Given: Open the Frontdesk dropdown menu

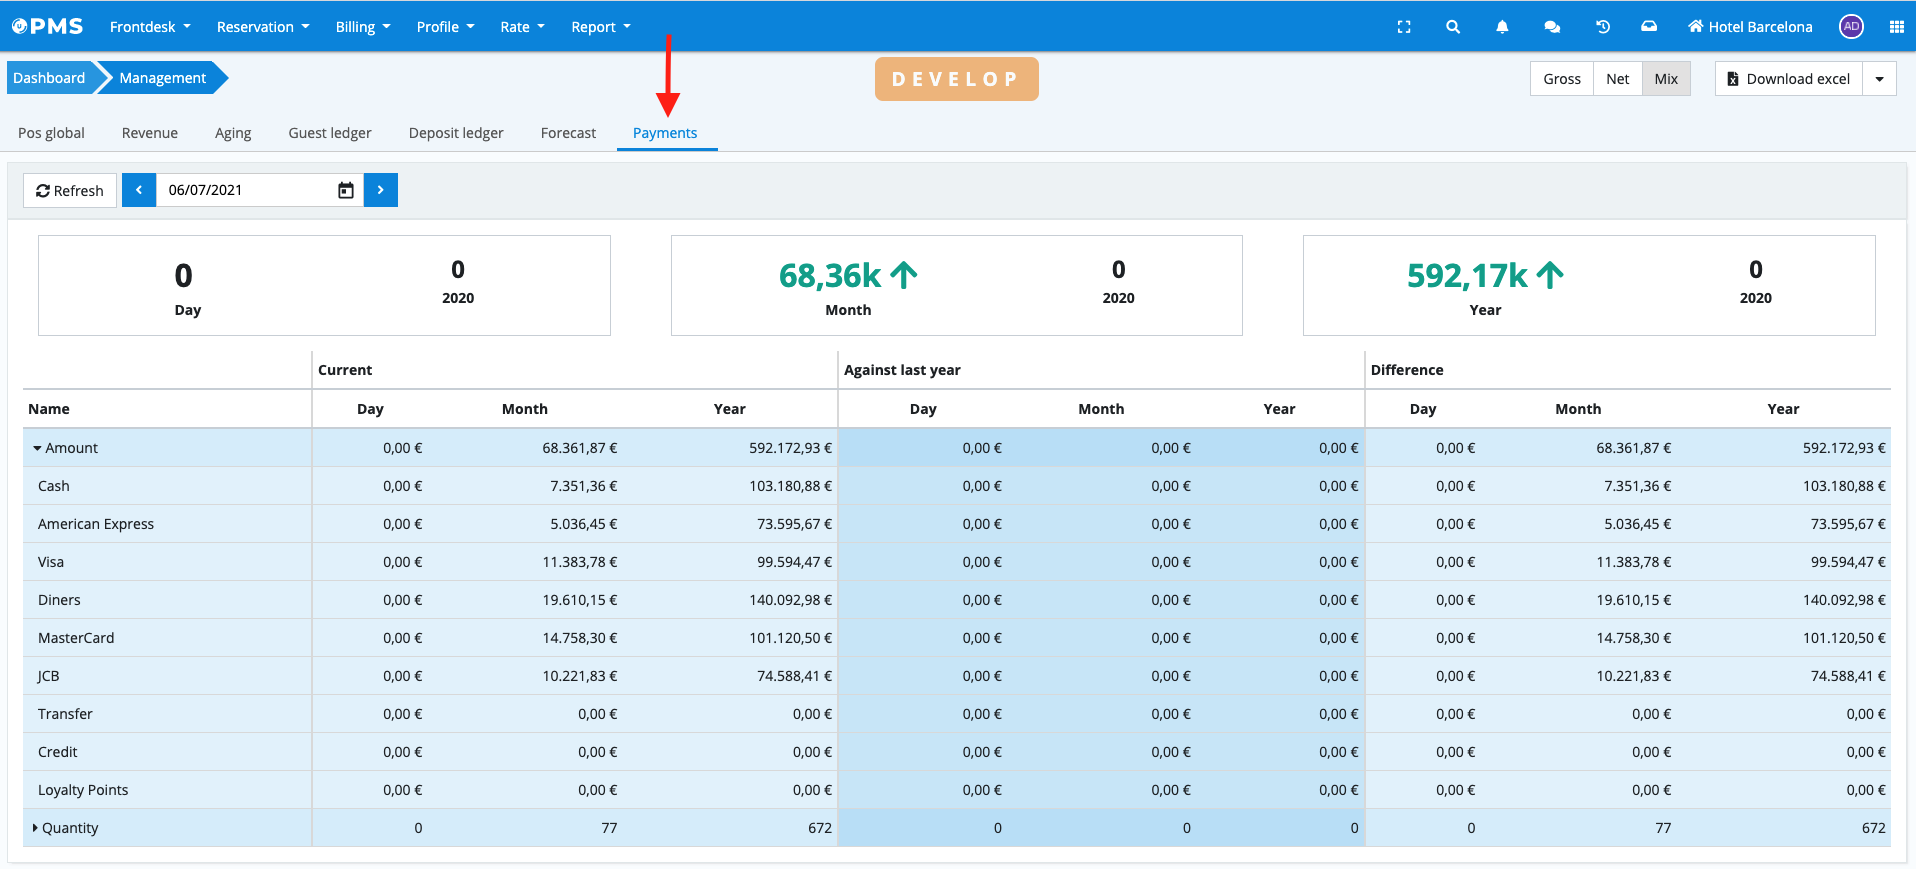Looking at the screenshot, I should coord(150,27).
